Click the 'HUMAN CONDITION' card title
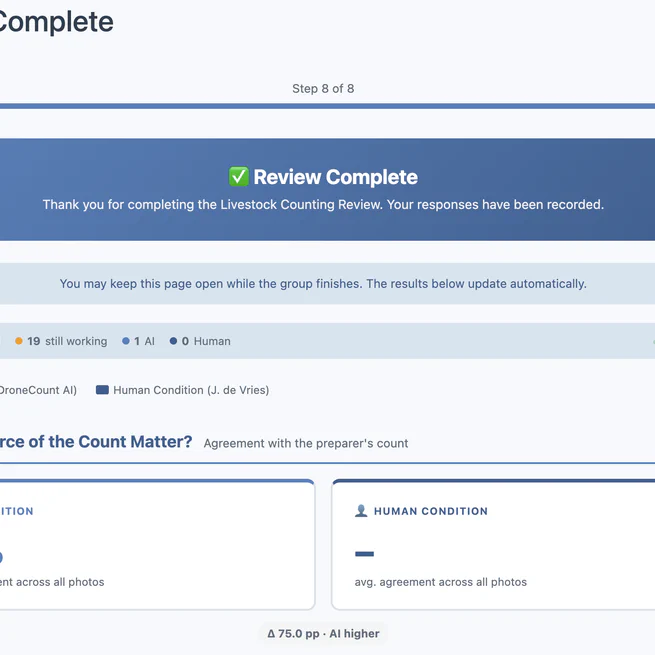The height and width of the screenshot is (655, 655). pos(431,511)
